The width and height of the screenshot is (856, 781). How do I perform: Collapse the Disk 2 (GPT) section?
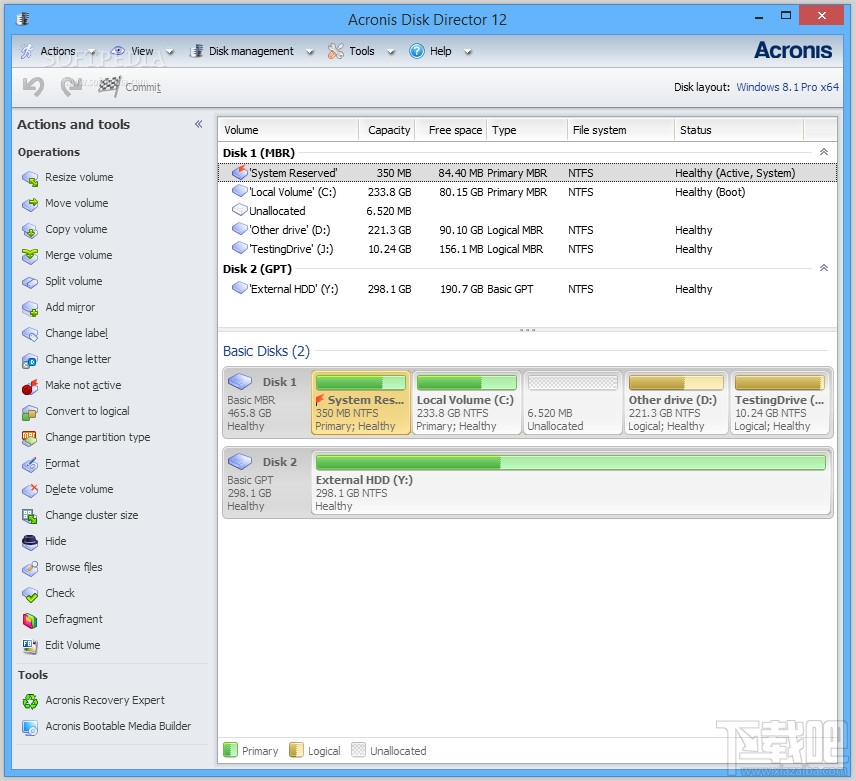coord(823,268)
